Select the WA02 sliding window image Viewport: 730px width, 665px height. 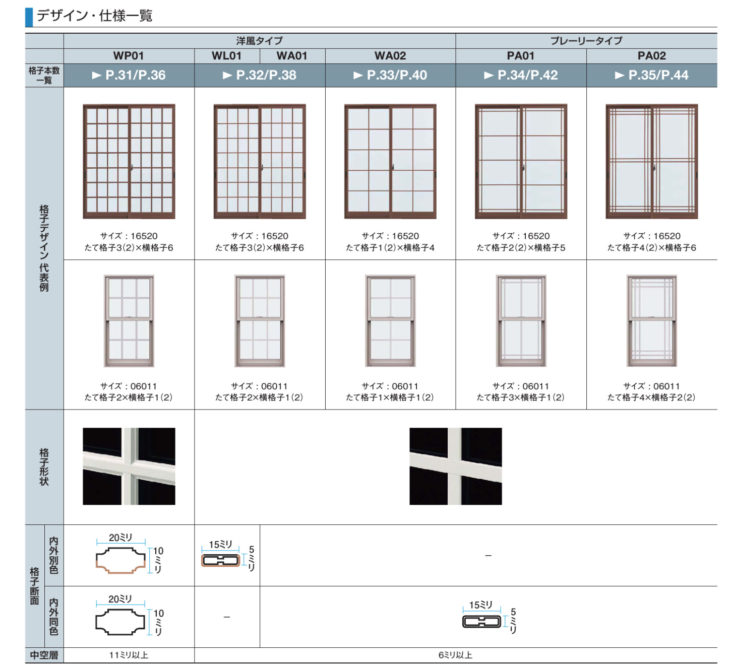pos(390,161)
